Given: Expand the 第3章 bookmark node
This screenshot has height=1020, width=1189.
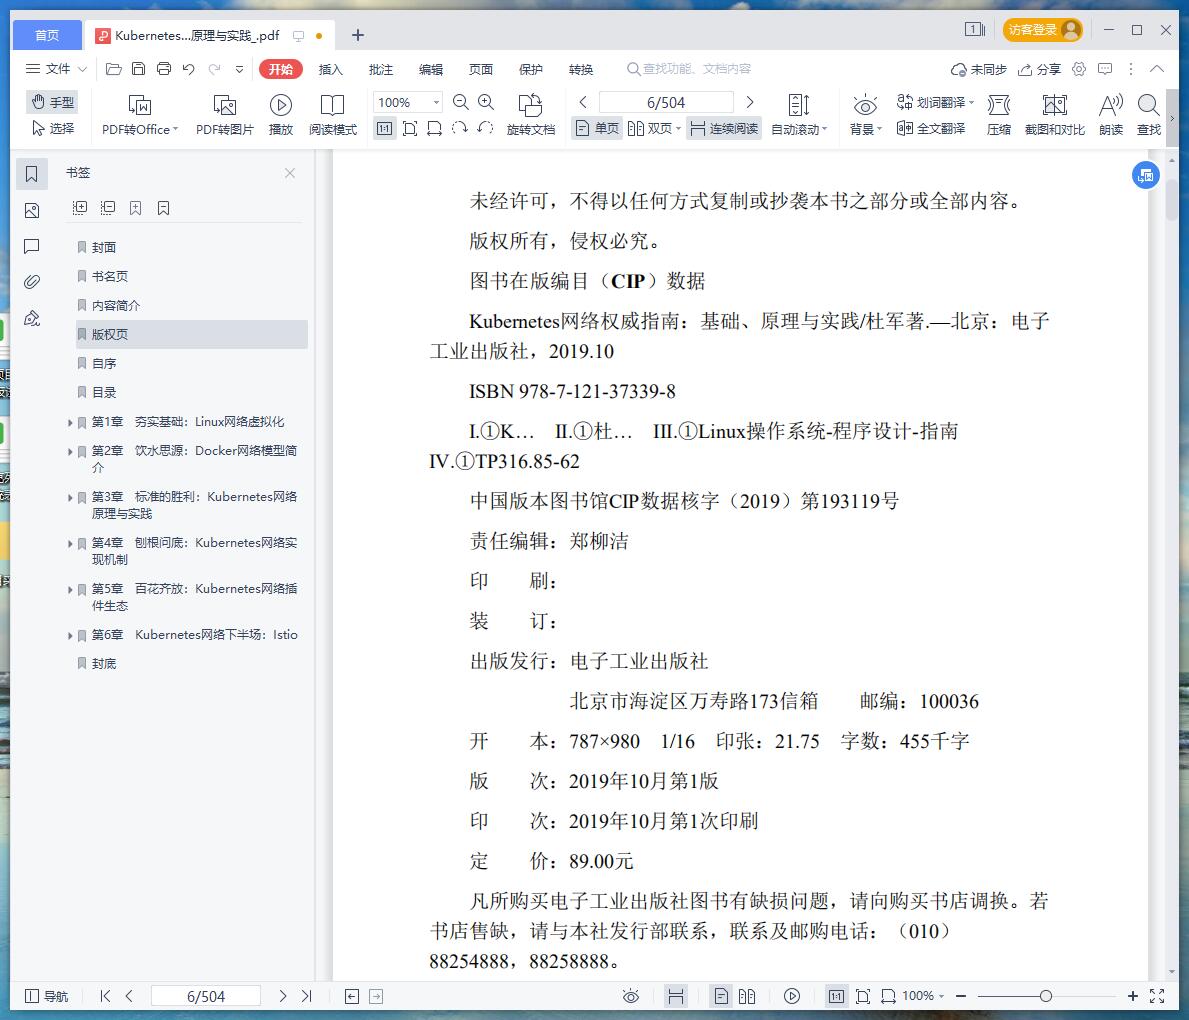Looking at the screenshot, I should coord(70,497).
